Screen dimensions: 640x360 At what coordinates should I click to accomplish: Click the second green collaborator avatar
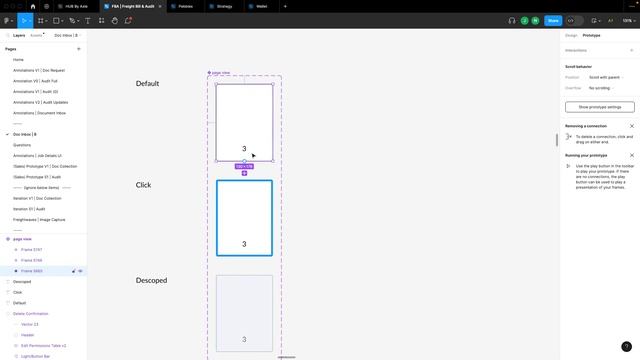(x=535, y=20)
